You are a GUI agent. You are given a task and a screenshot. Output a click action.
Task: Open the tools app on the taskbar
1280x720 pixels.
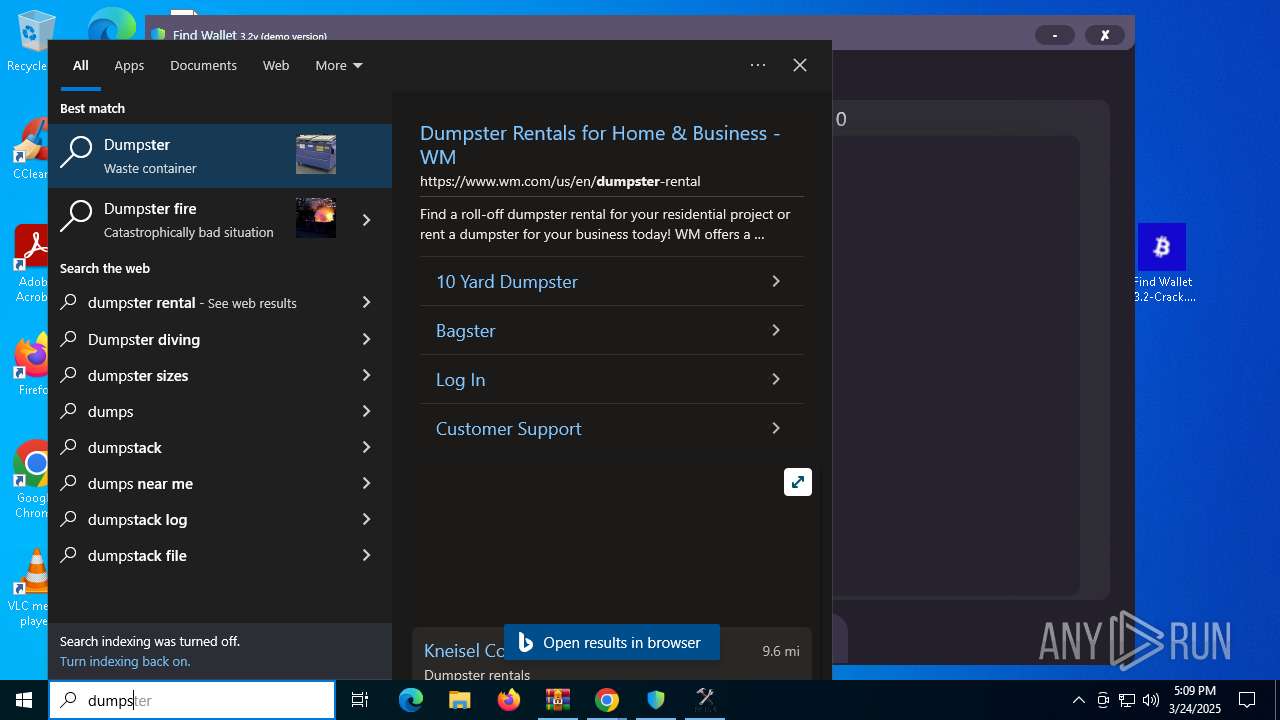[x=705, y=700]
